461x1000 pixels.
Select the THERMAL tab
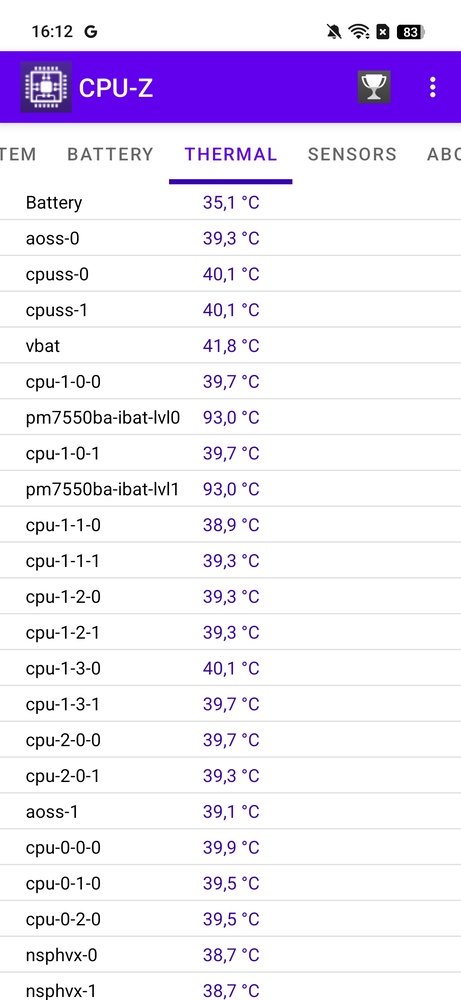(231, 154)
